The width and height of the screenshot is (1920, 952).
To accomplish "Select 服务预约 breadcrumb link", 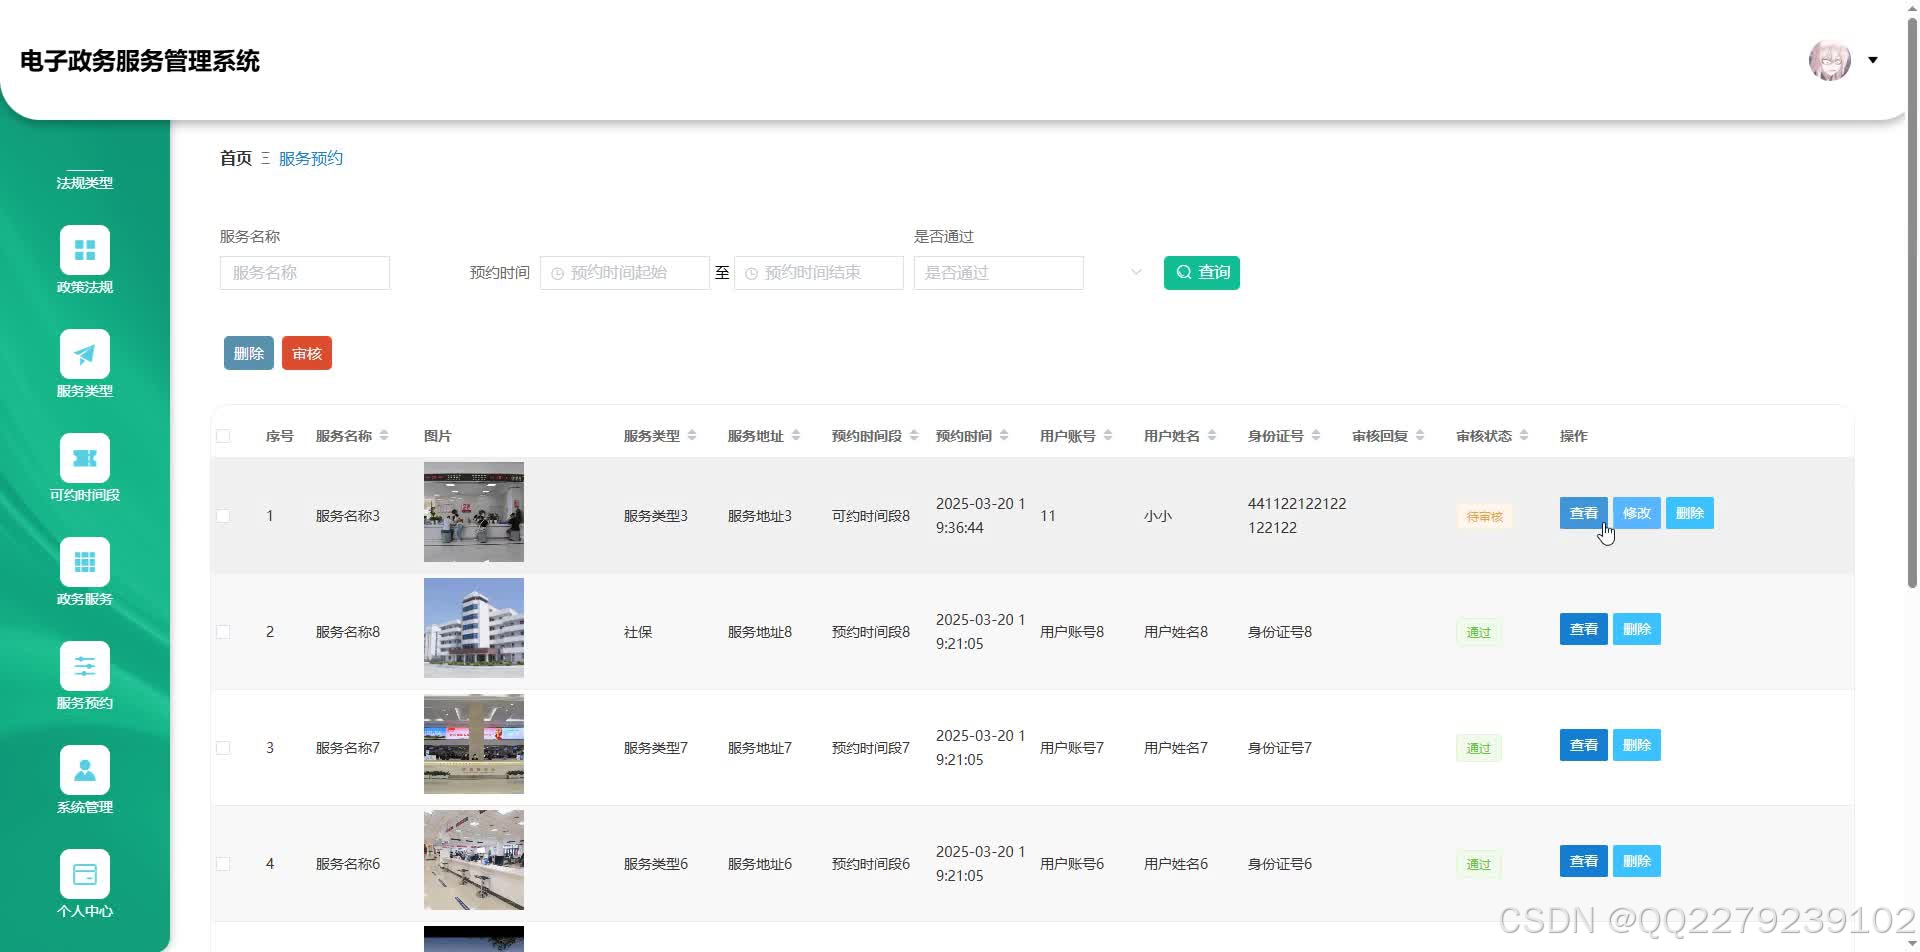I will coord(310,158).
